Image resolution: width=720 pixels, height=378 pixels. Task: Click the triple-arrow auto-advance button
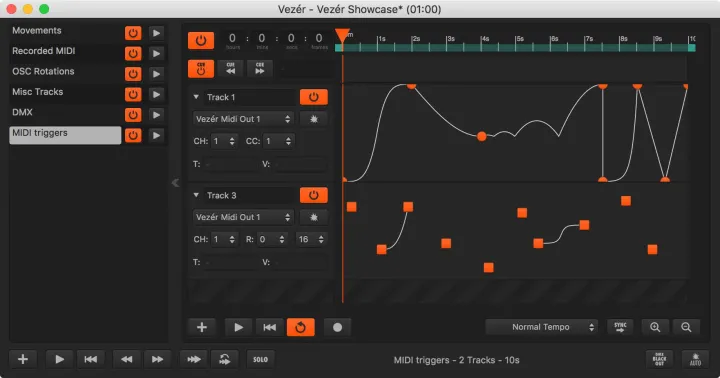click(193, 359)
